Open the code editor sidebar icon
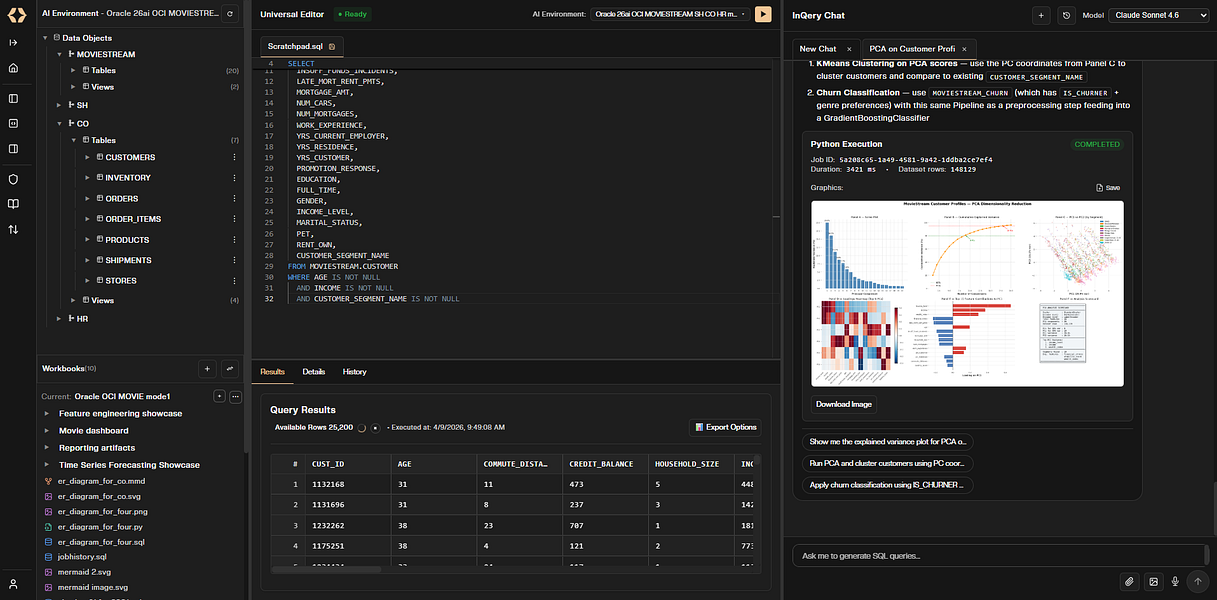This screenshot has height=600, width=1217. coord(13,123)
